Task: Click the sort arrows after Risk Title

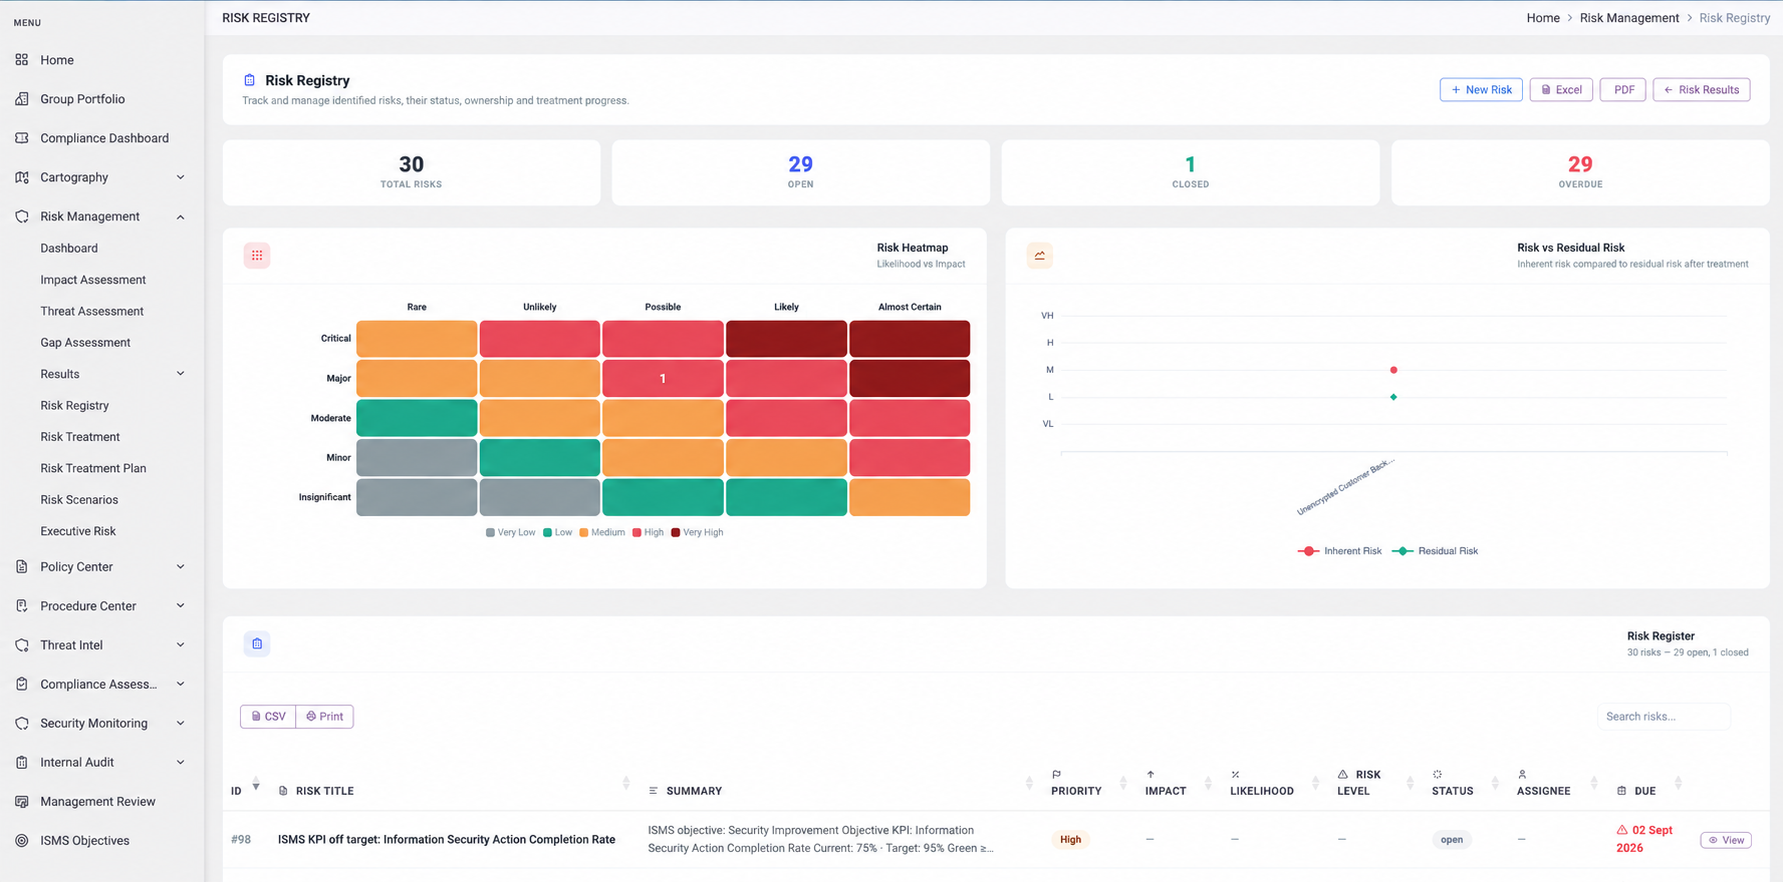Action: point(626,783)
